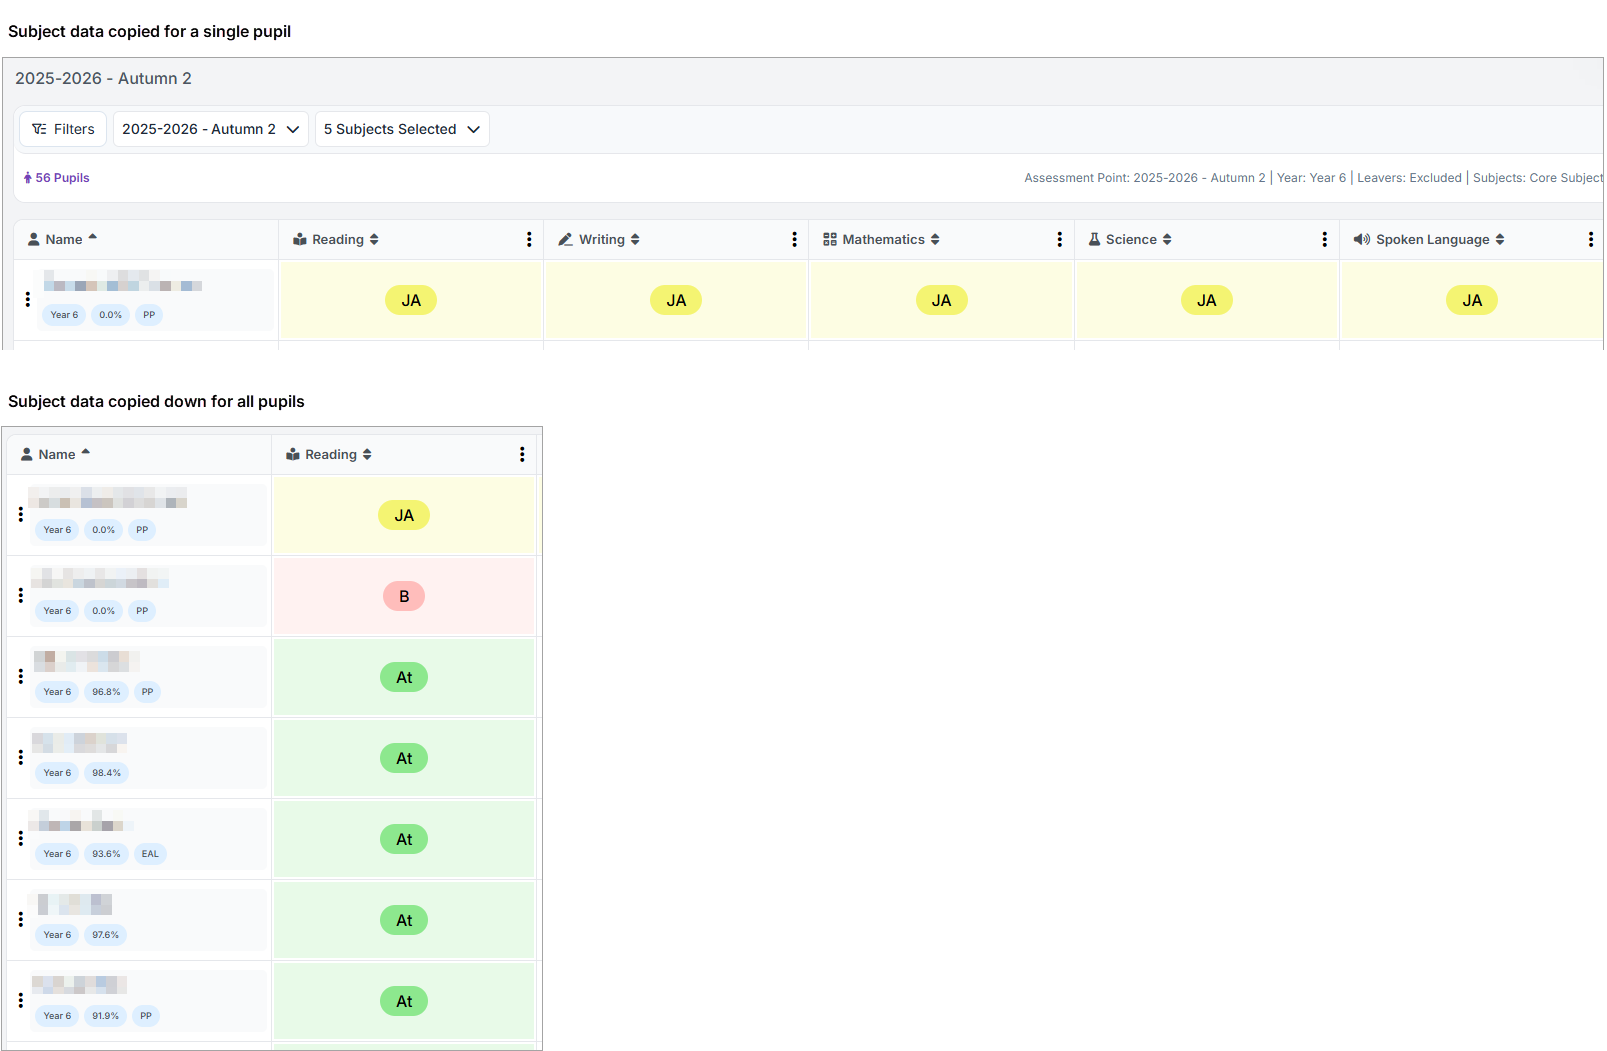Open Mathematics column three-dot menu
The image size is (1607, 1051).
click(1059, 240)
